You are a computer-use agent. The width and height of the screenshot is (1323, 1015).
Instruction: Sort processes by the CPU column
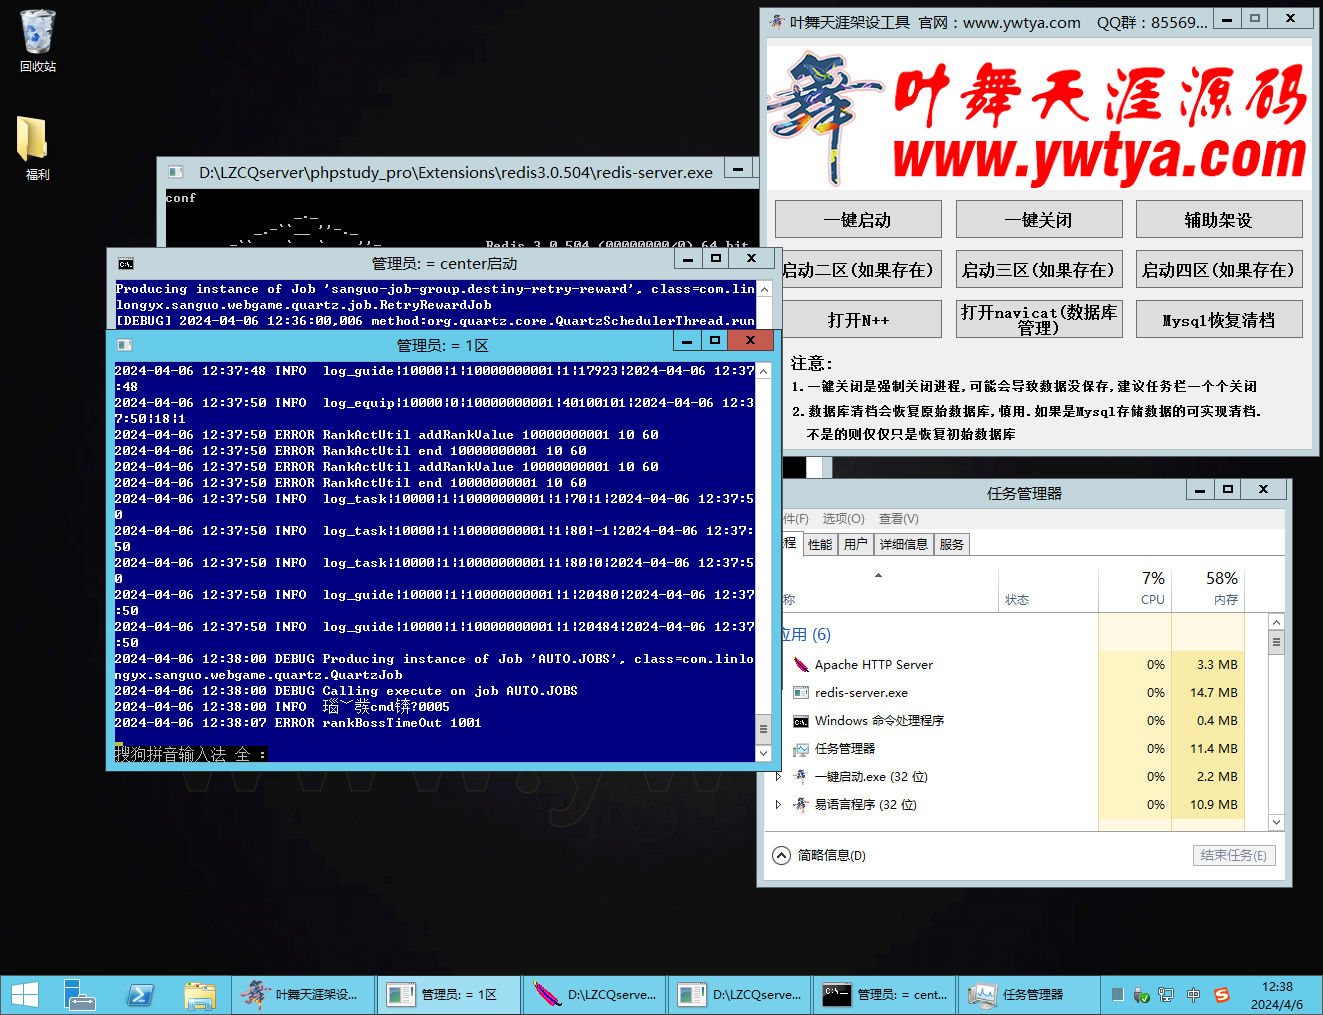[x=1134, y=590]
